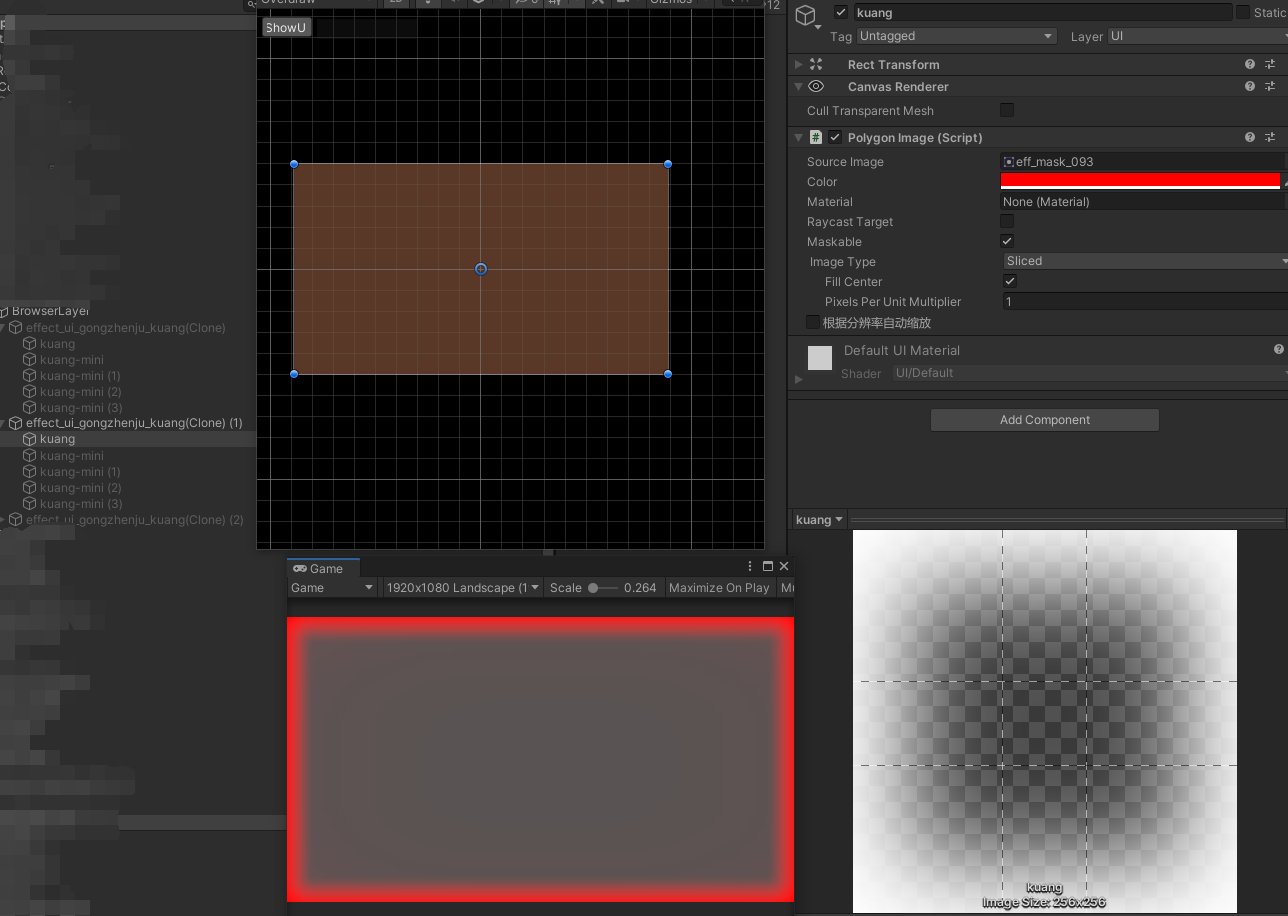Click the Add Component button

pyautogui.click(x=1044, y=420)
